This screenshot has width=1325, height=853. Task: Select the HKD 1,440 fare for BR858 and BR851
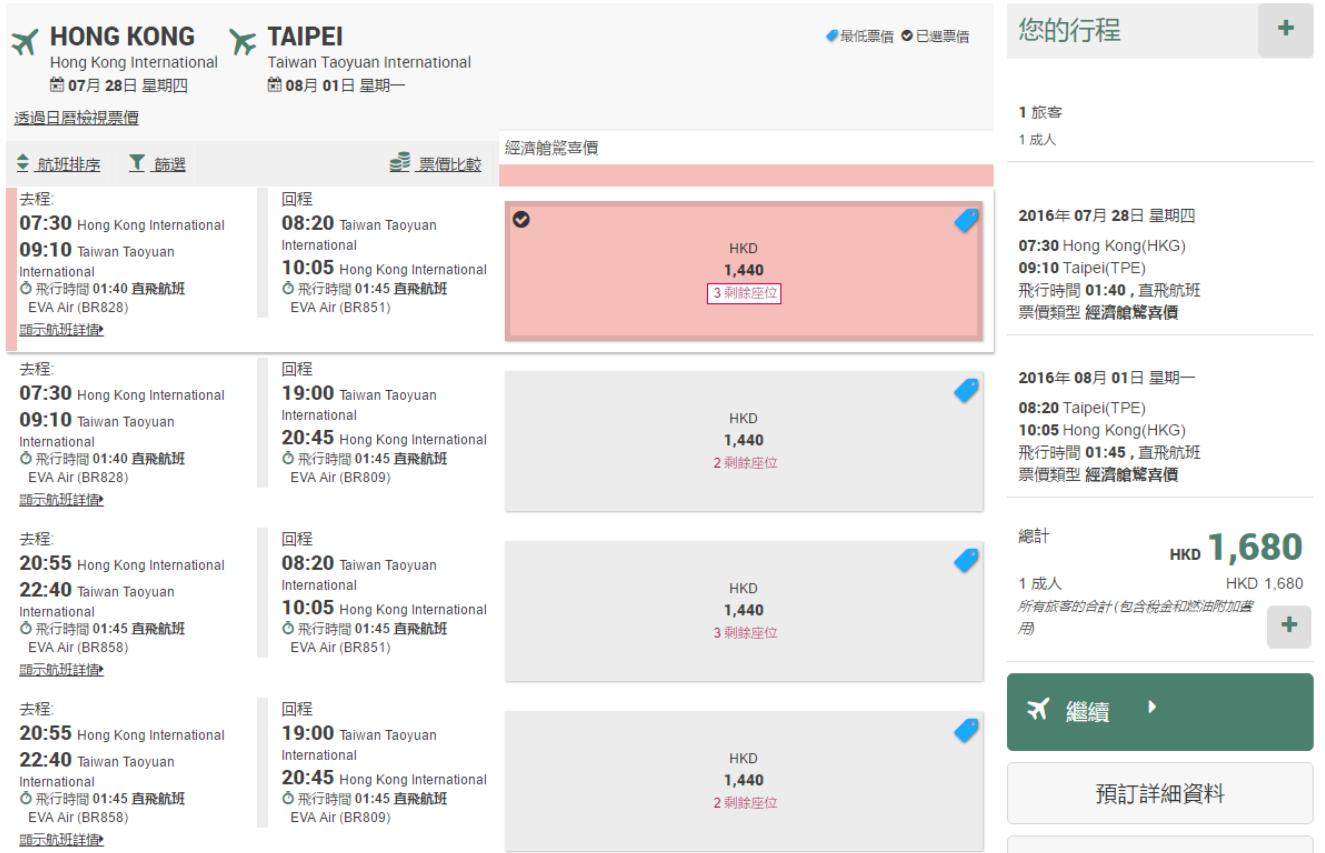[743, 611]
